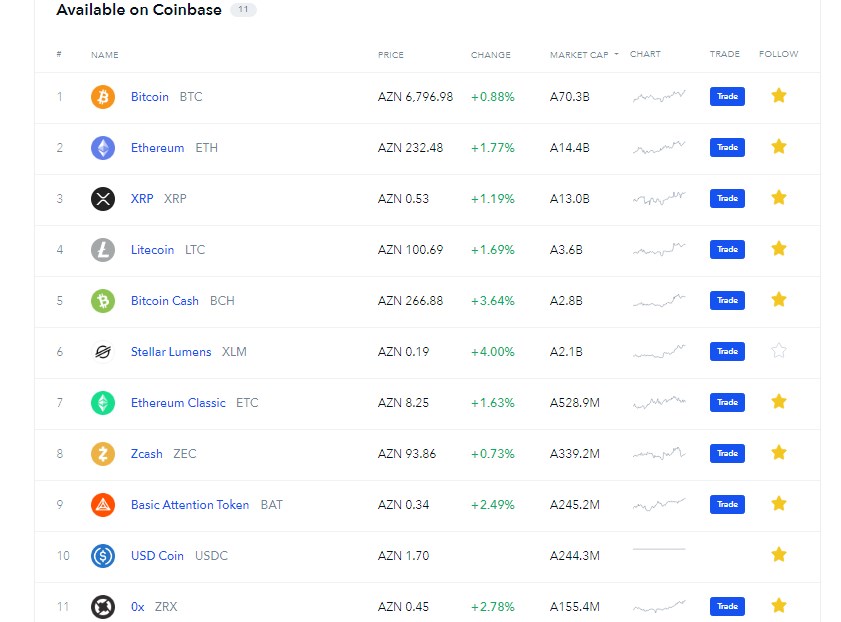Click the Basic Attention Token triangle icon
The width and height of the screenshot is (841, 622).
[103, 505]
